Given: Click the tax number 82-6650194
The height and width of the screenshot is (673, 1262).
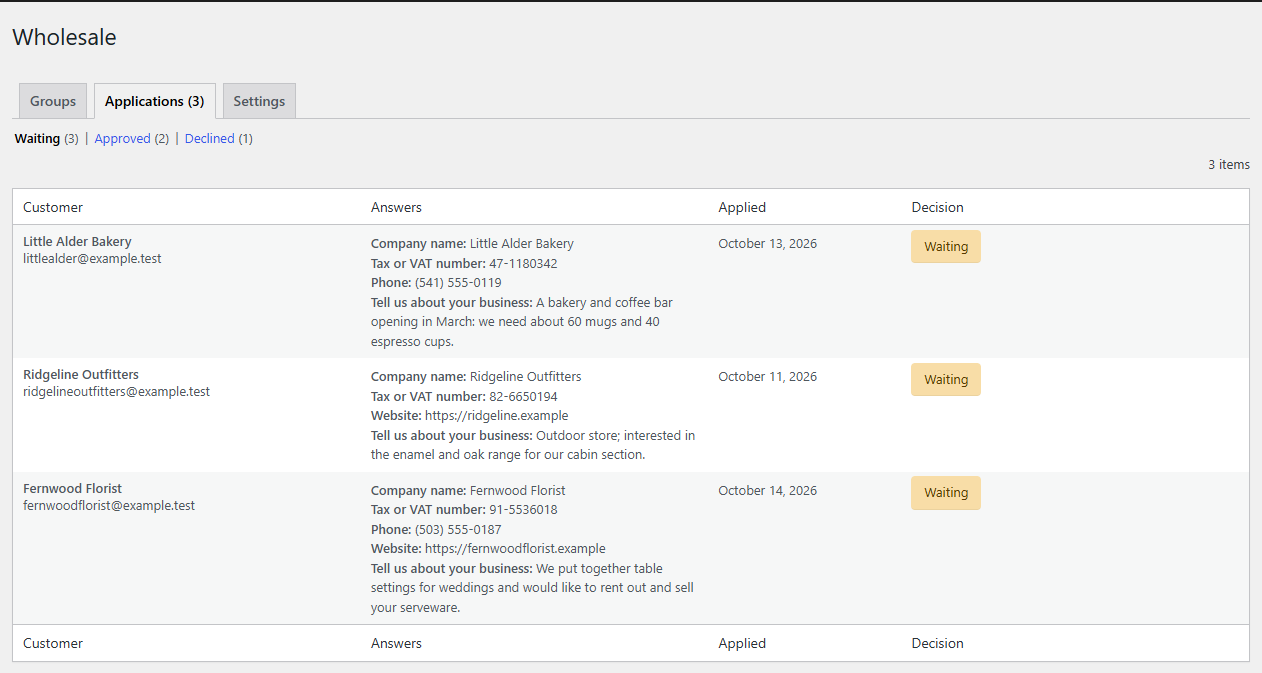Looking at the screenshot, I should pyautogui.click(x=523, y=397).
